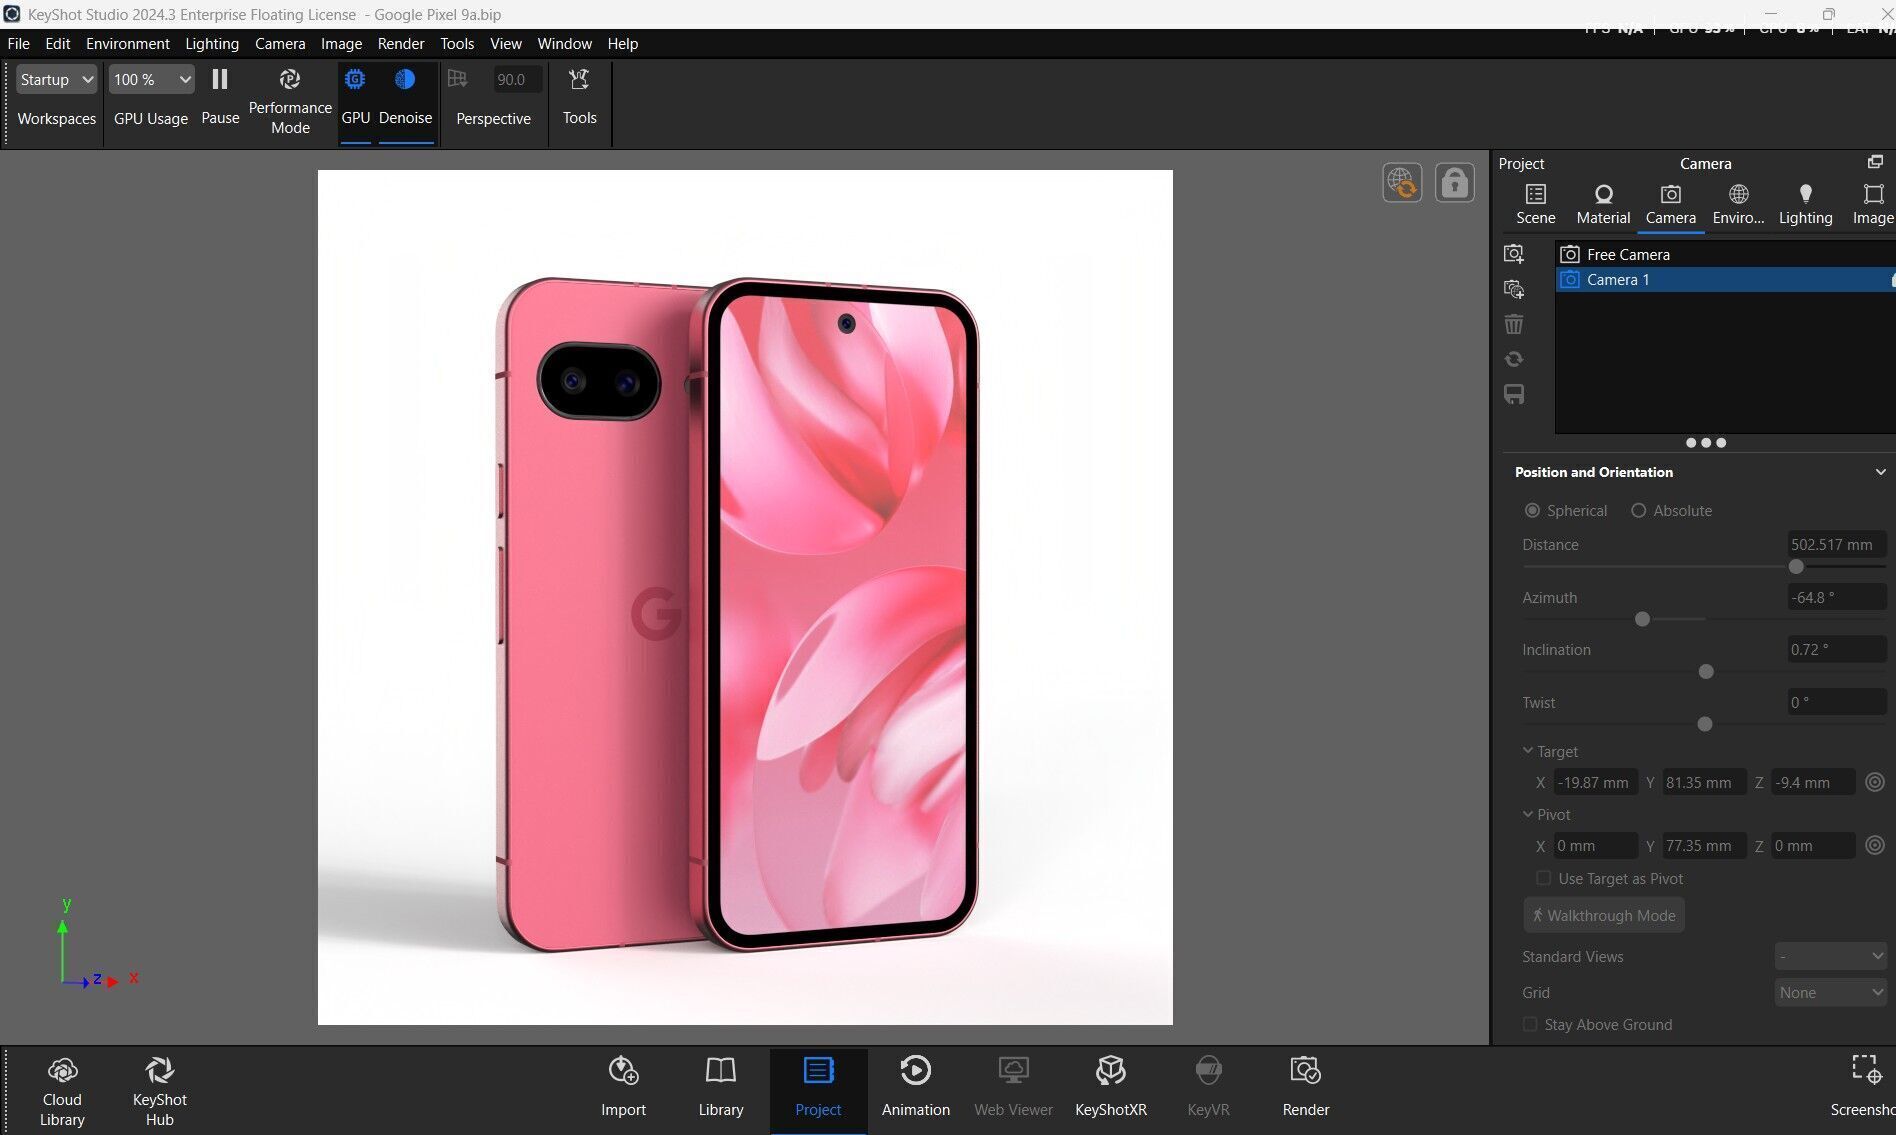Screen dimensions: 1896x1135
Task: Open the Render menu
Action: [401, 44]
